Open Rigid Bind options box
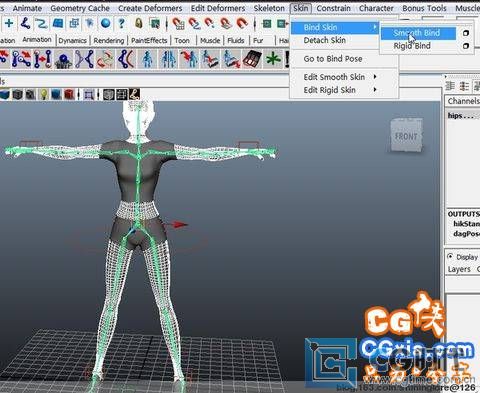Screen dimensions: 480x393 466,46
